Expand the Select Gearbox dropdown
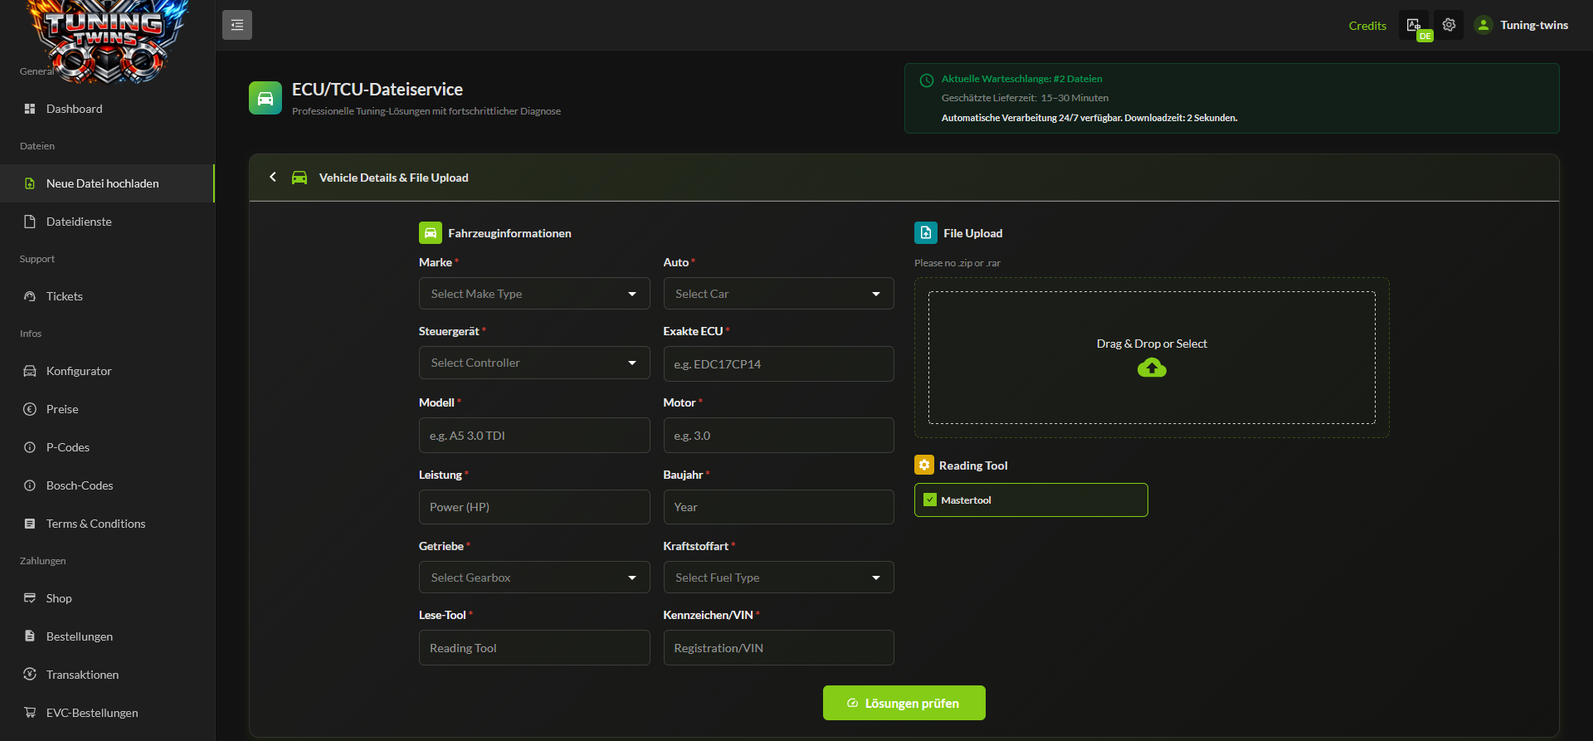1593x741 pixels. 533,578
